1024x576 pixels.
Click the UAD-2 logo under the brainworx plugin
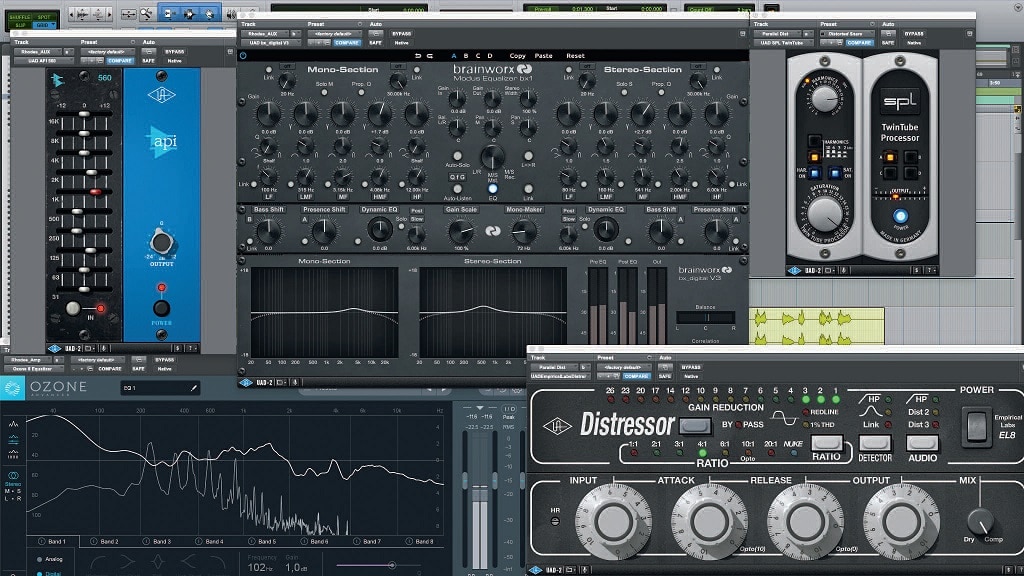[246, 383]
